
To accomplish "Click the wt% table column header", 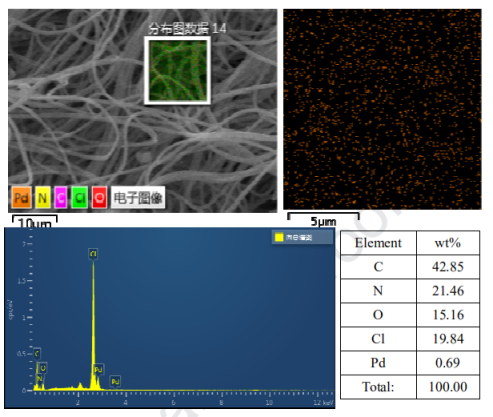I will point(448,243).
